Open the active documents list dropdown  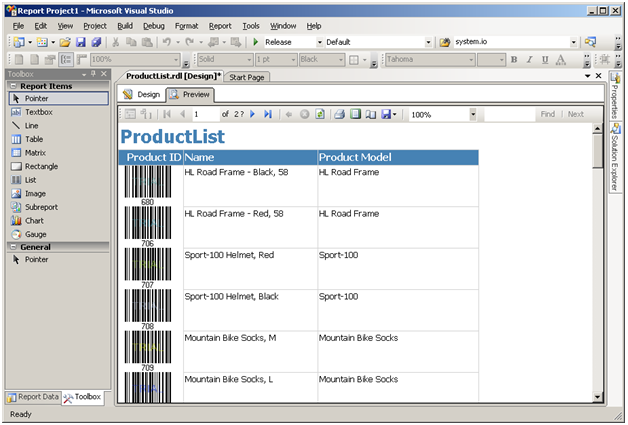(587, 76)
